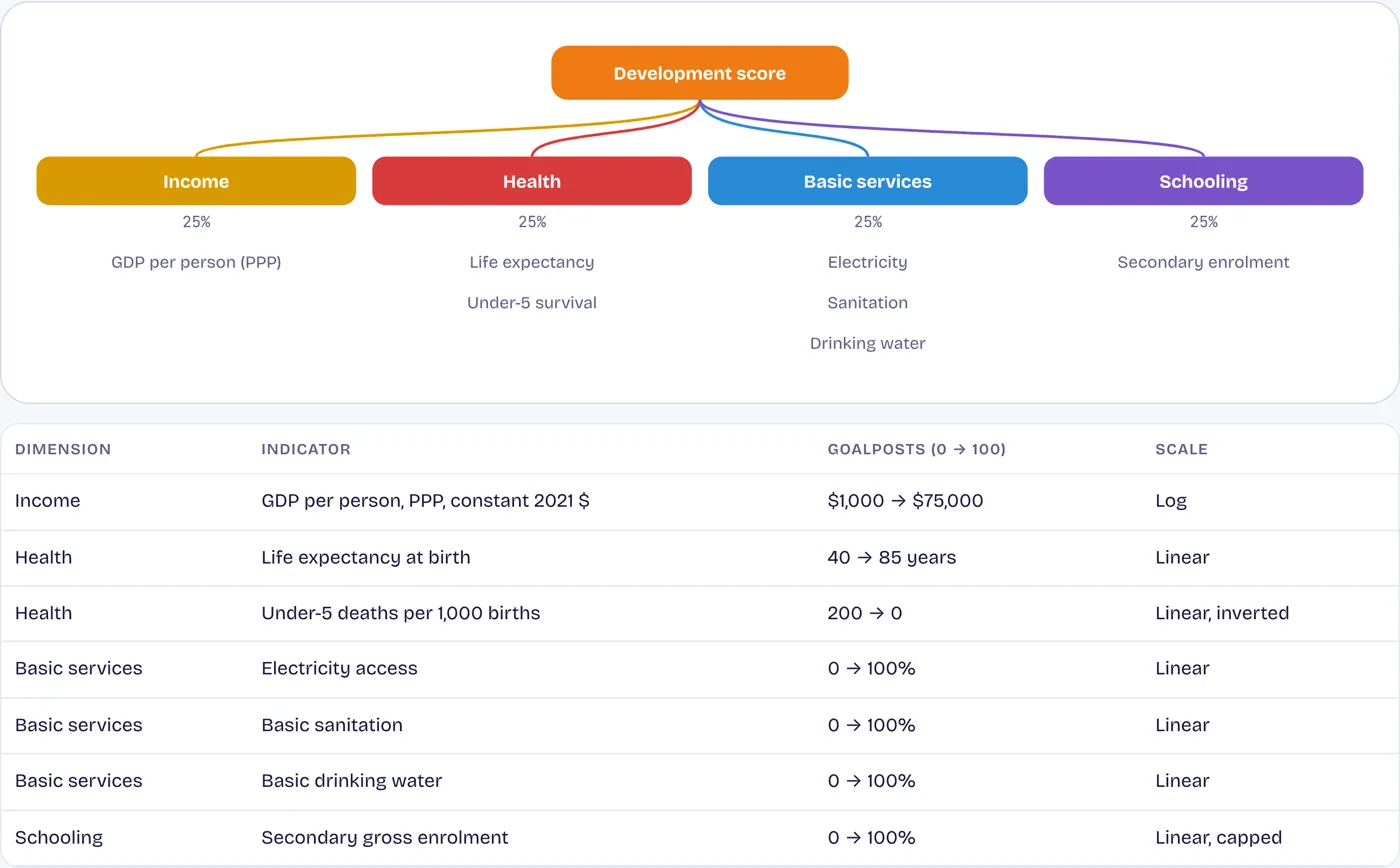Viewport: 1400px width, 868px height.
Task: Click 'Drinking water' under the Basic services box
Action: (868, 343)
